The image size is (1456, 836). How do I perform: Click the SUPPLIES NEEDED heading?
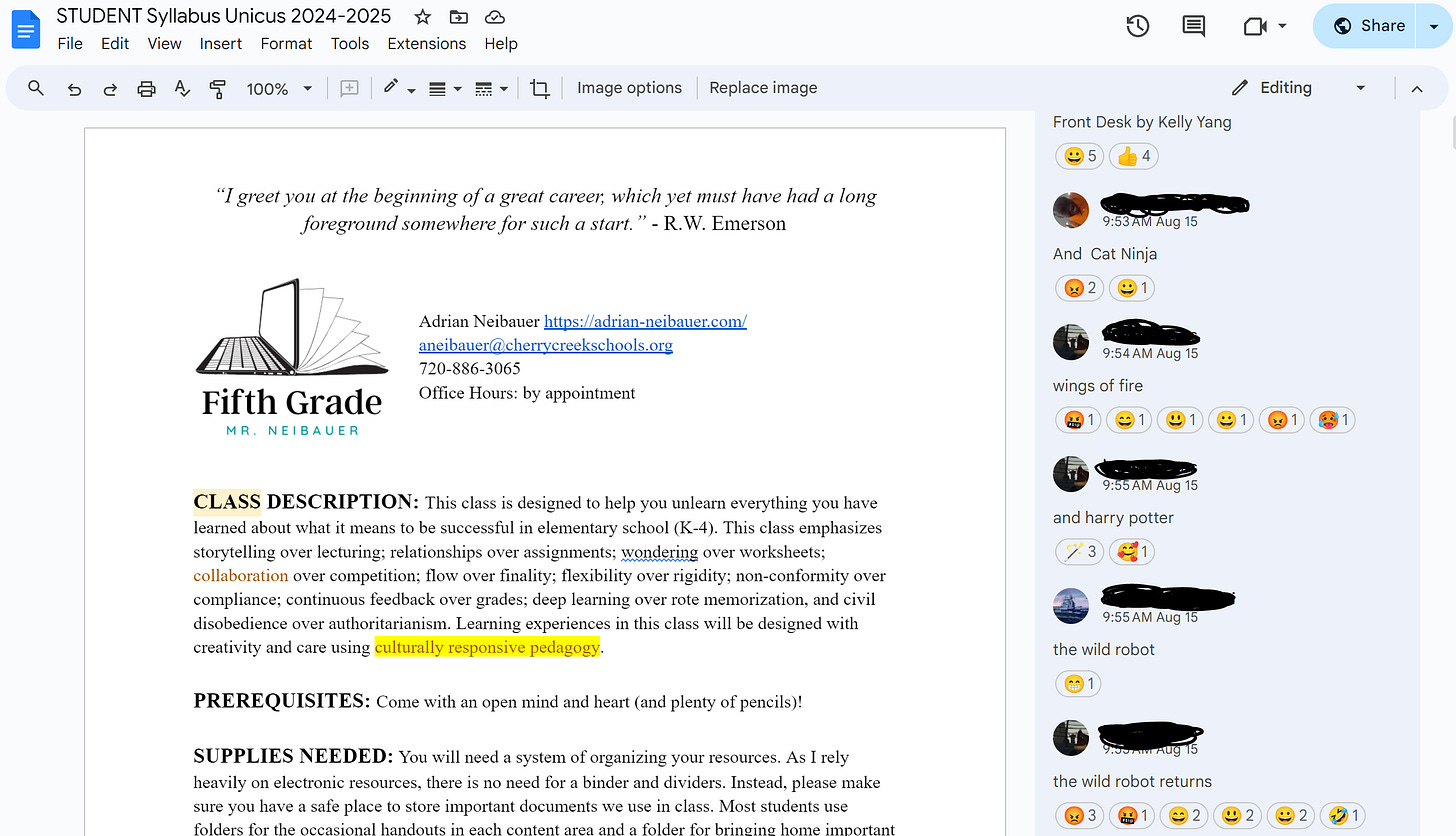293,756
